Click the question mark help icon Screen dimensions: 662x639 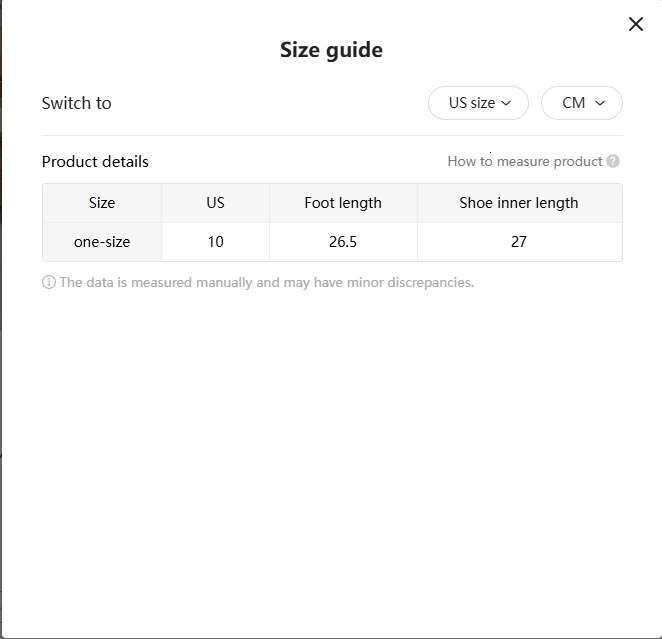tap(613, 161)
